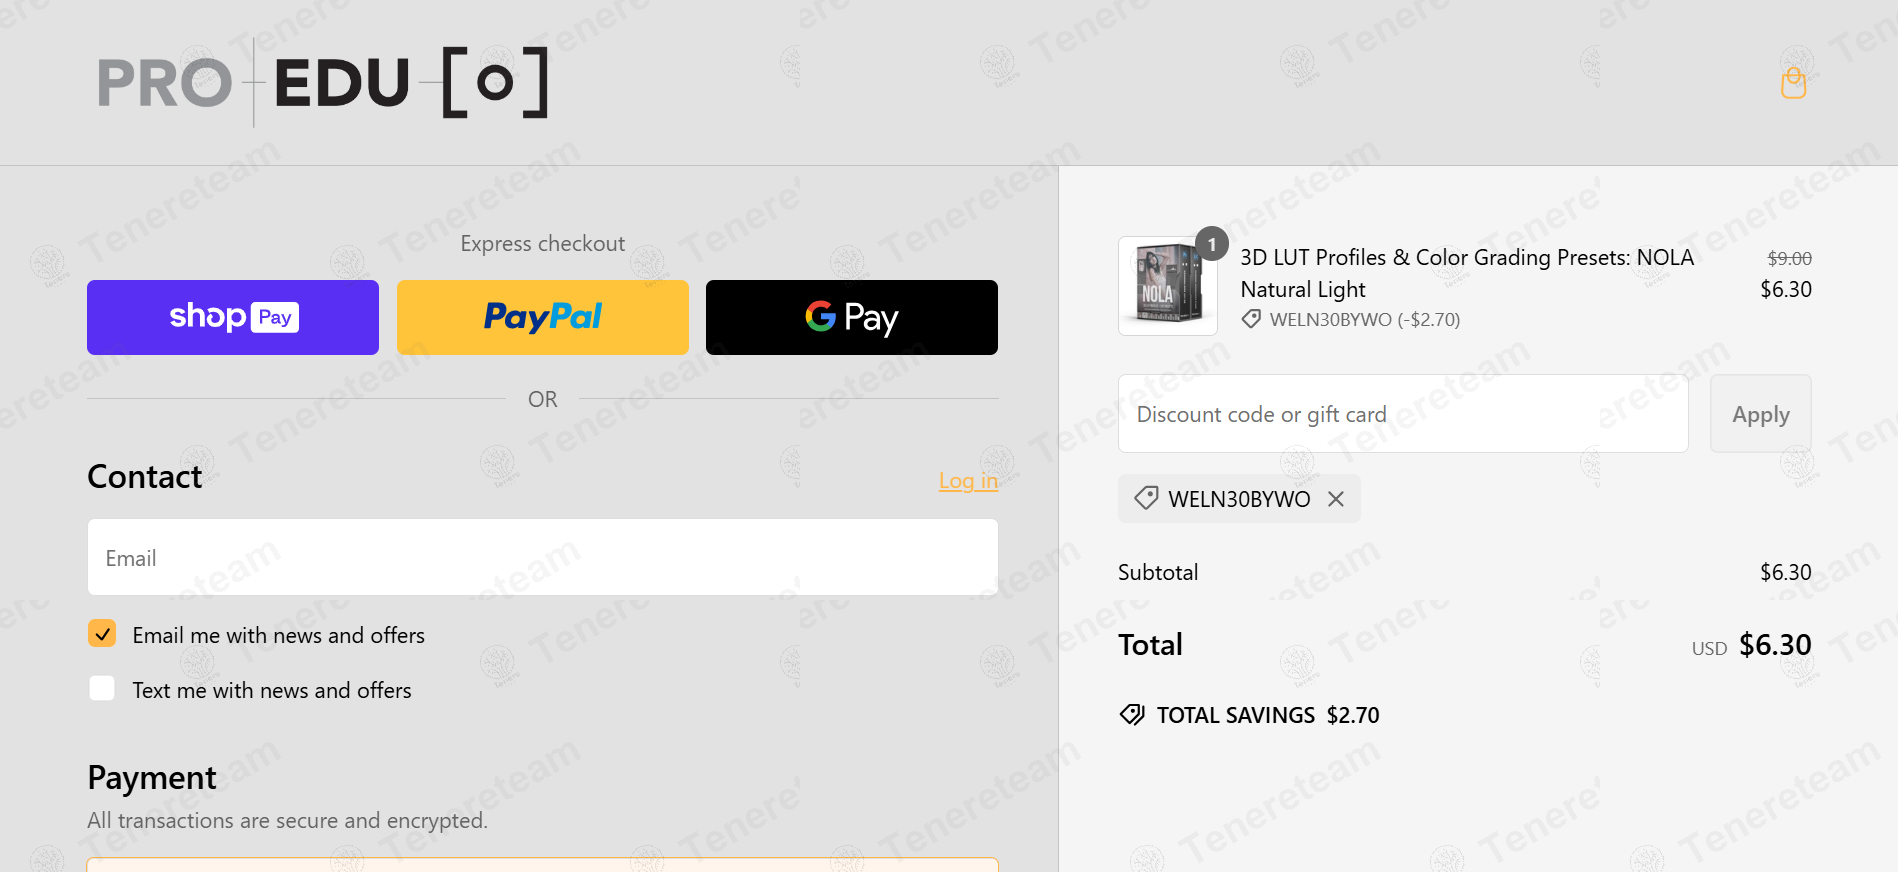The width and height of the screenshot is (1898, 872).
Task: Click the discount tag icon on WELN30BYWO chip
Action: pyautogui.click(x=1146, y=498)
